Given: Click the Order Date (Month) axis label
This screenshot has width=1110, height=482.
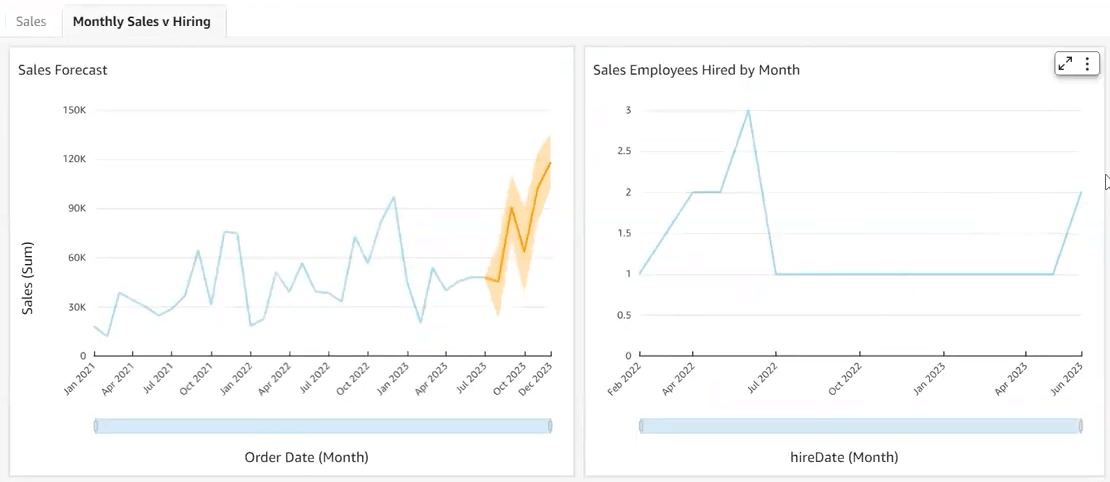Looking at the screenshot, I should coord(306,457).
